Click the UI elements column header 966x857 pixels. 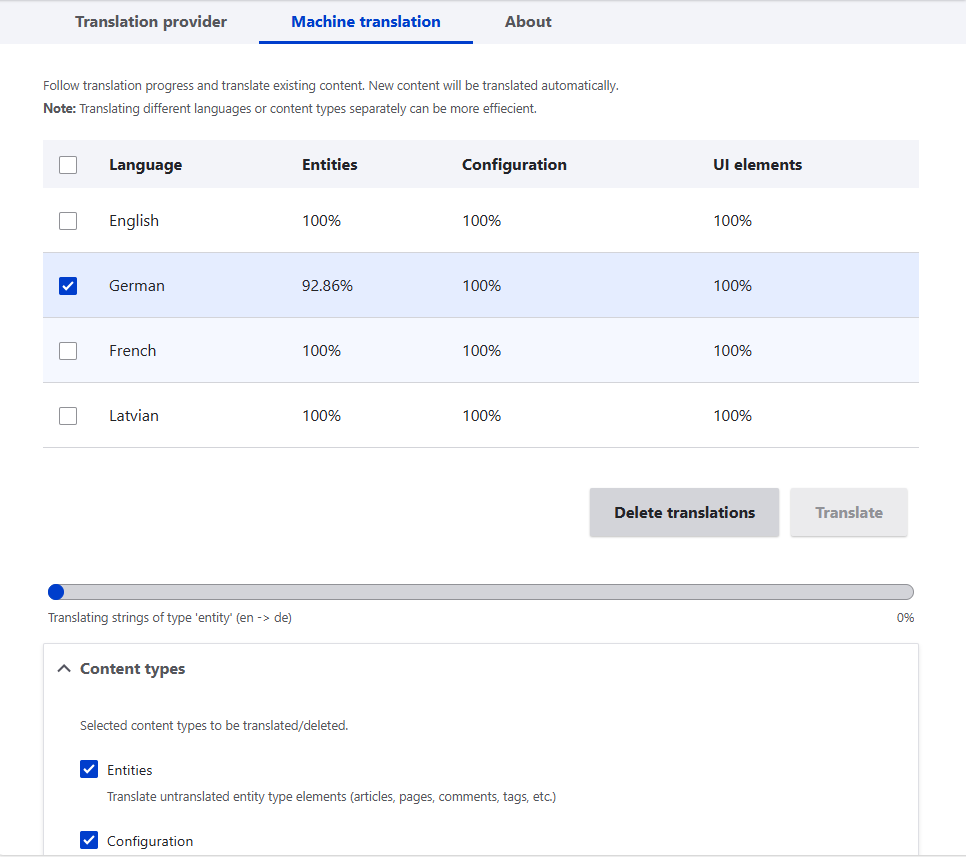(x=757, y=165)
